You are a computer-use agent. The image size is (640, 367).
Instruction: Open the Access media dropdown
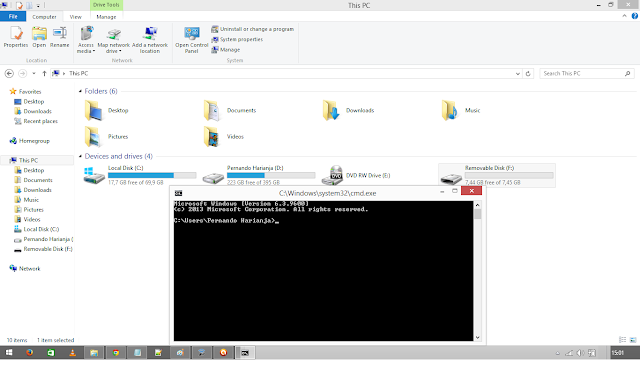[86, 40]
